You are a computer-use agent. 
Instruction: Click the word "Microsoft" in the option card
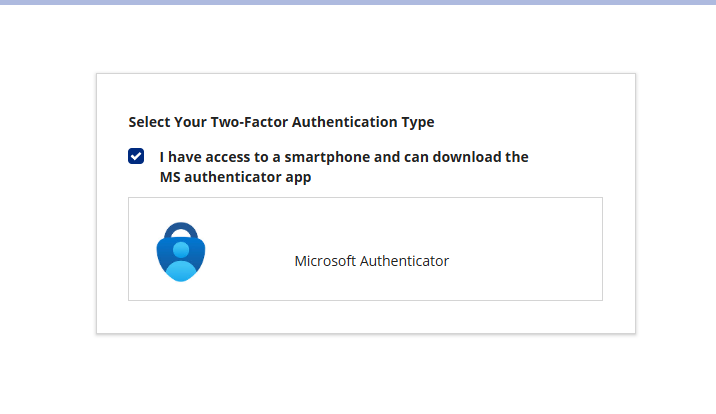point(325,261)
